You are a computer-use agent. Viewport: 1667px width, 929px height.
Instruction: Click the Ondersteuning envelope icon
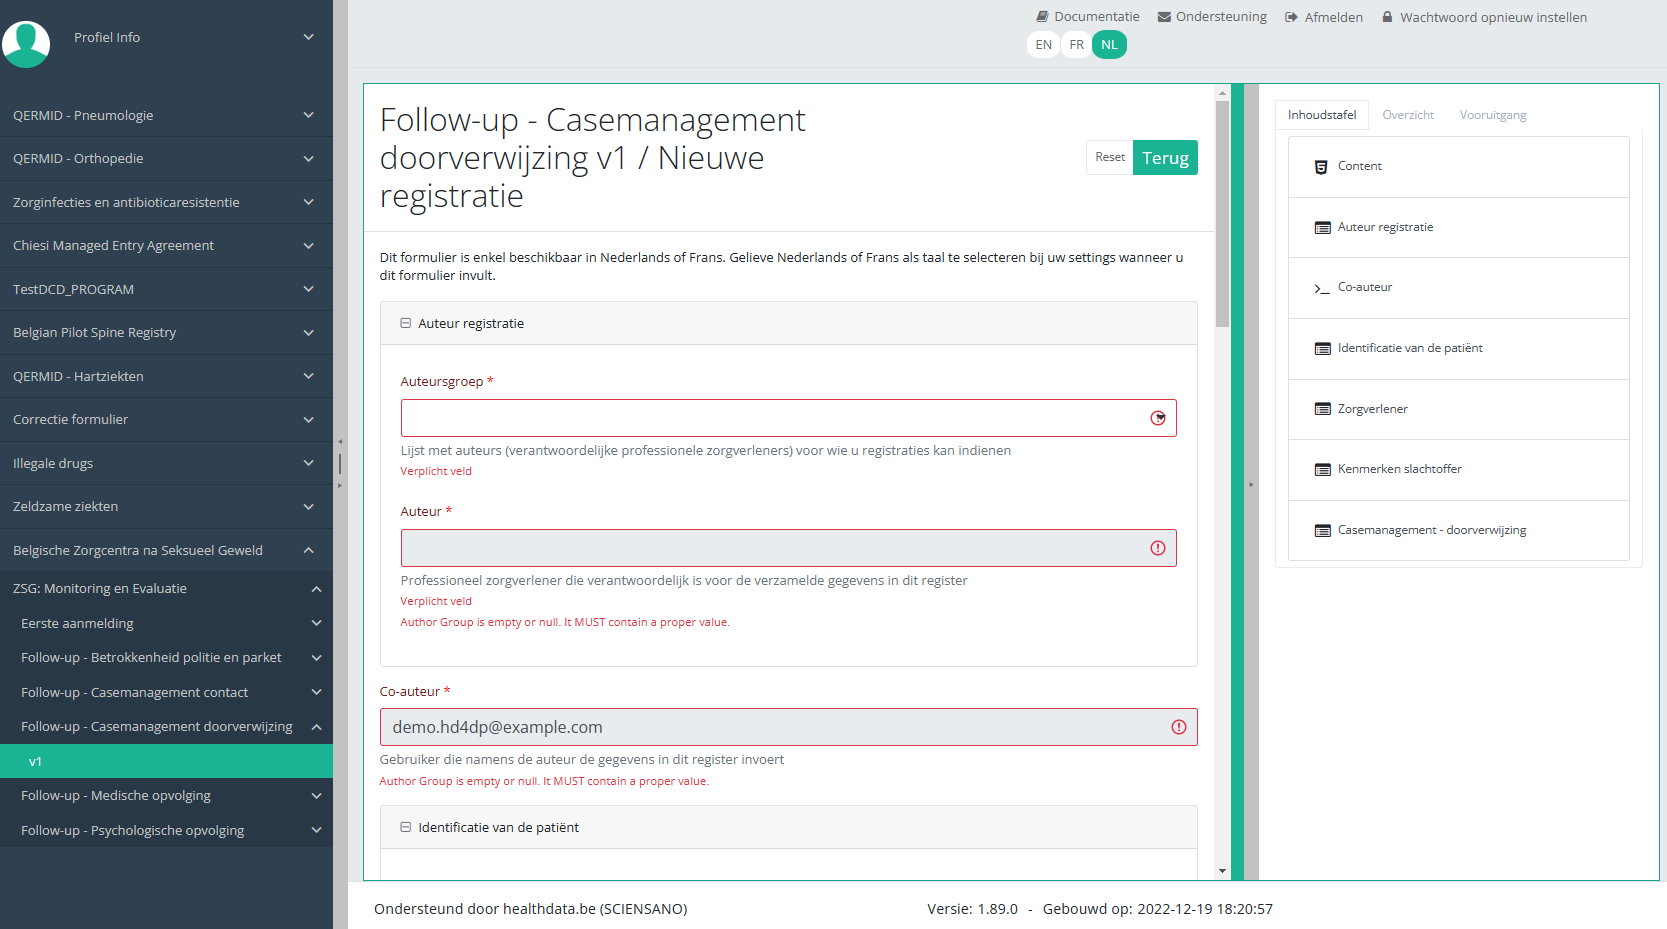(1164, 17)
